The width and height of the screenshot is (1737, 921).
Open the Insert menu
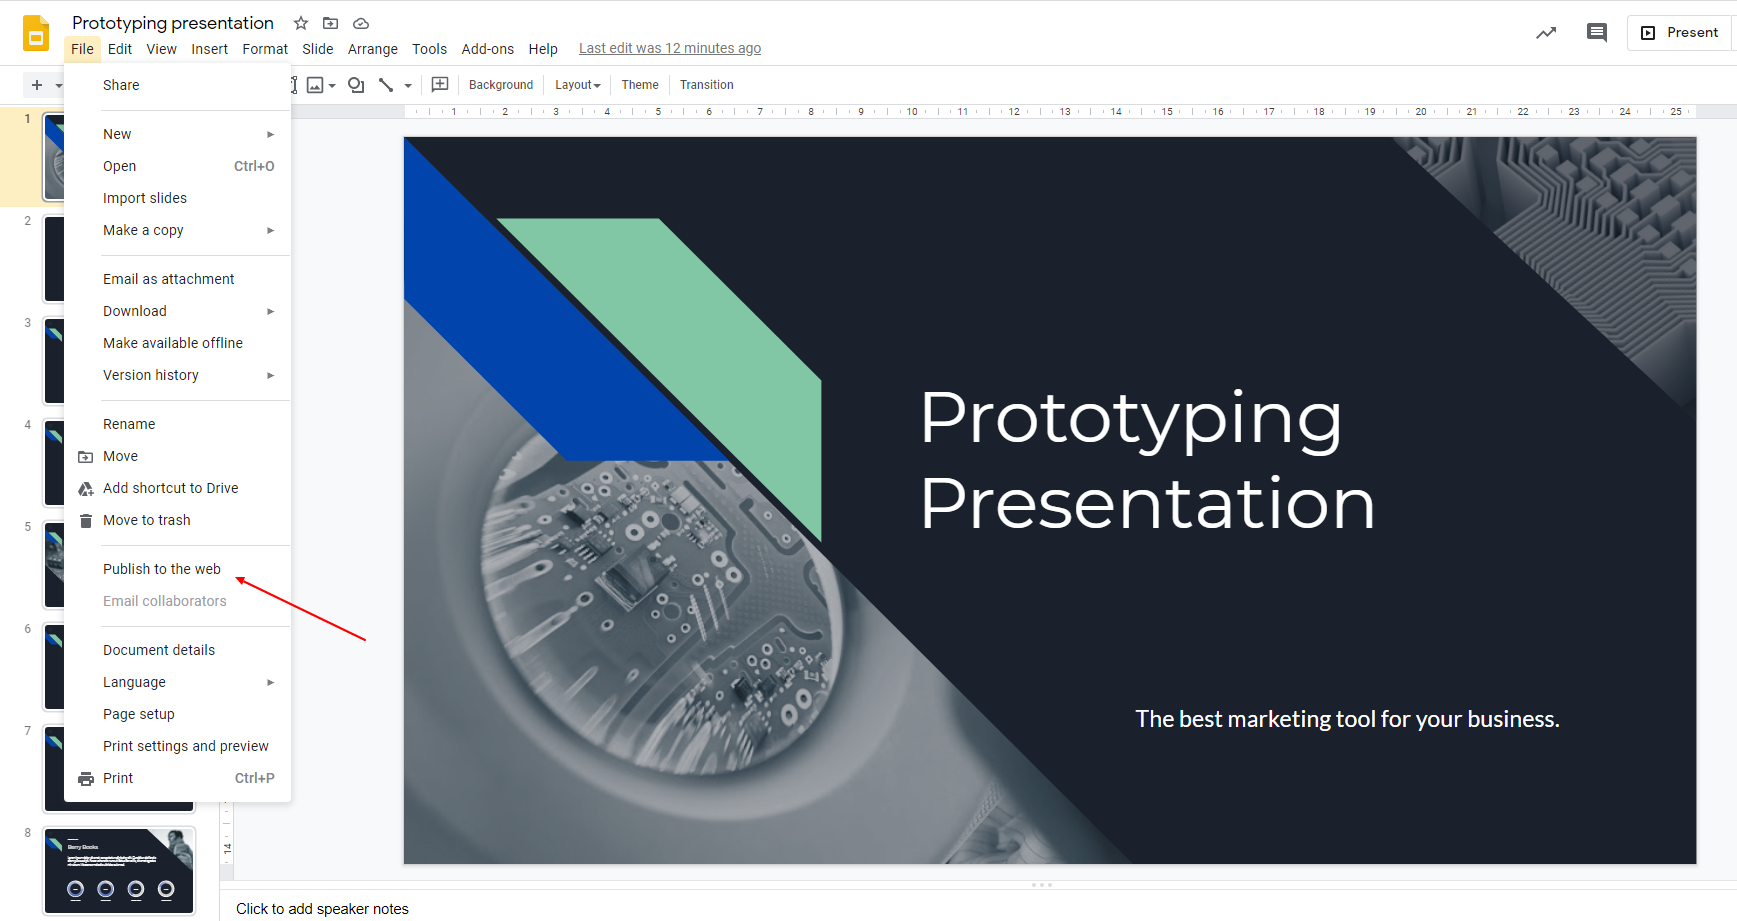pyautogui.click(x=210, y=49)
